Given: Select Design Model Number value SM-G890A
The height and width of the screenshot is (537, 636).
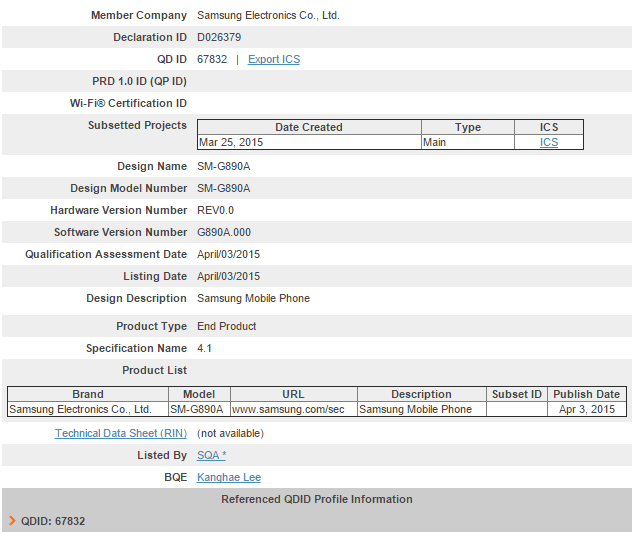Looking at the screenshot, I should coord(223,188).
